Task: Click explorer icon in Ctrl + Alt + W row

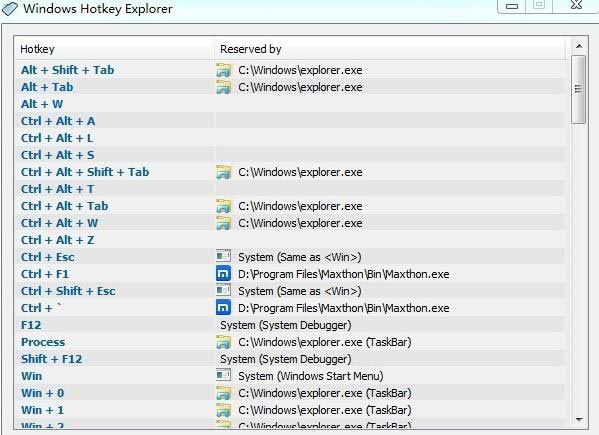Action: (x=223, y=223)
